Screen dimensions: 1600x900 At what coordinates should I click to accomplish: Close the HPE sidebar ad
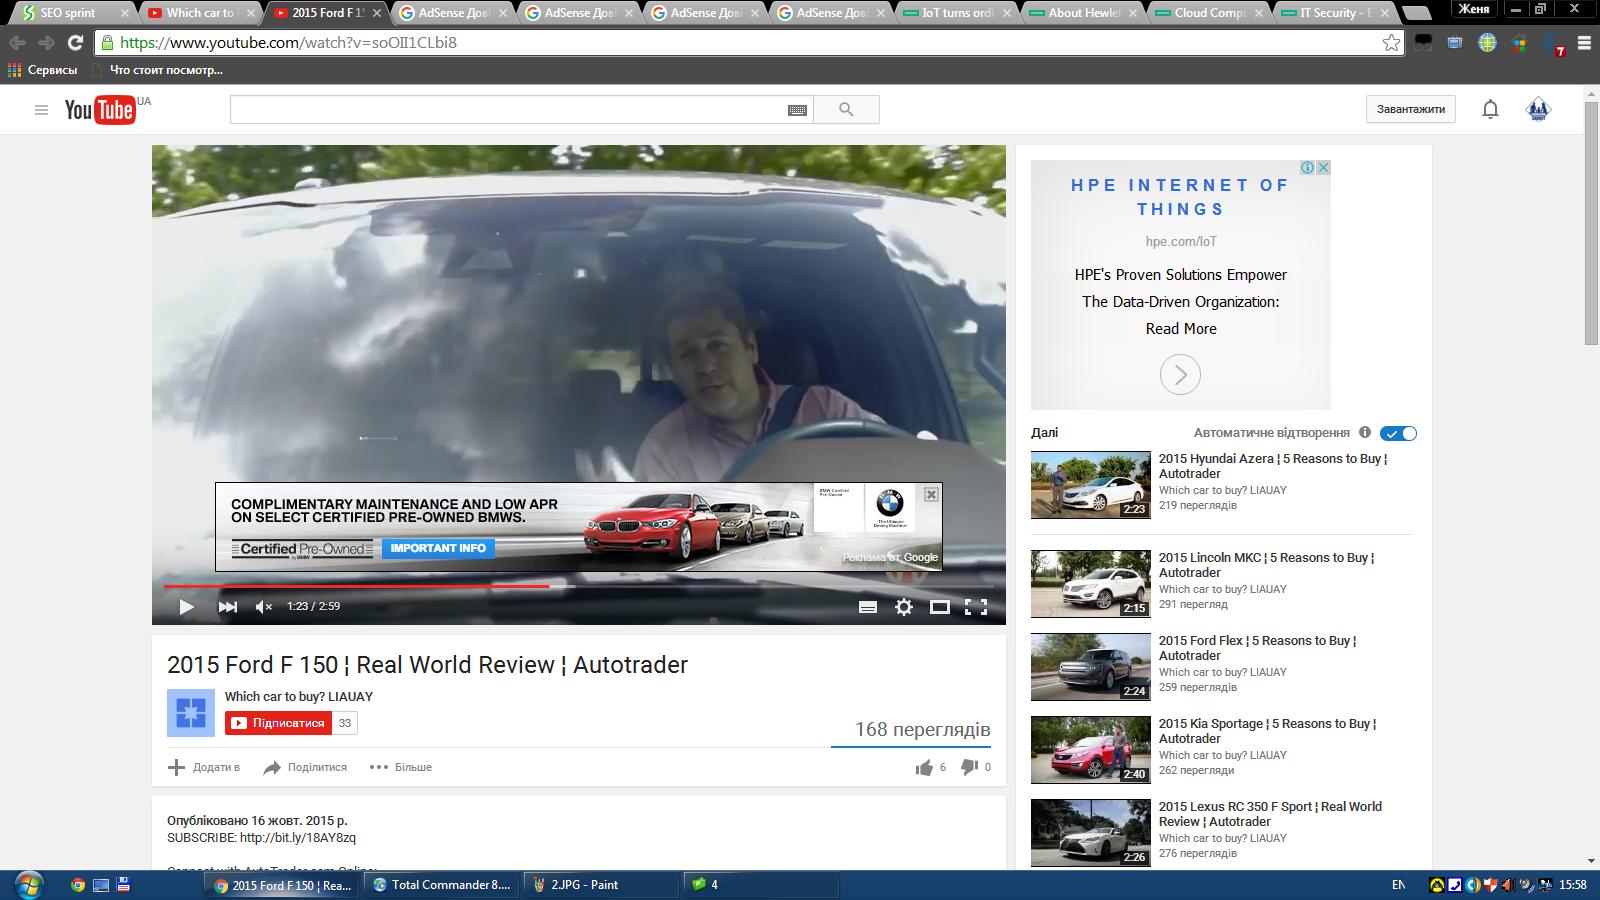1322,168
